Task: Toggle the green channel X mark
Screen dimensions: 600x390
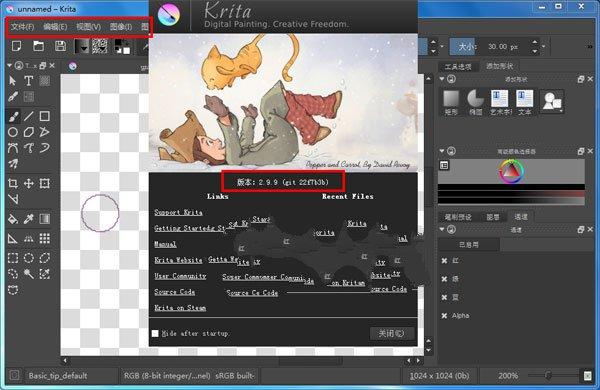Action: coord(444,279)
